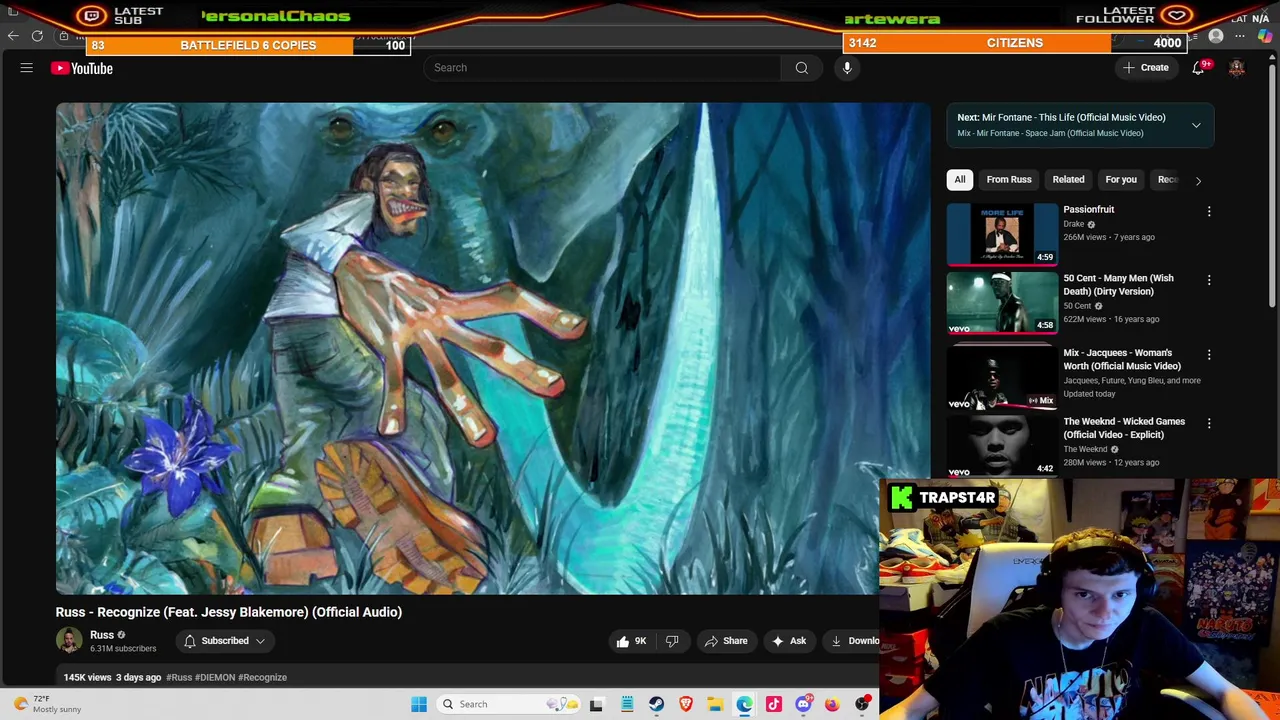Click the Wicked Games thumbnail
1280x720 pixels.
[1002, 446]
